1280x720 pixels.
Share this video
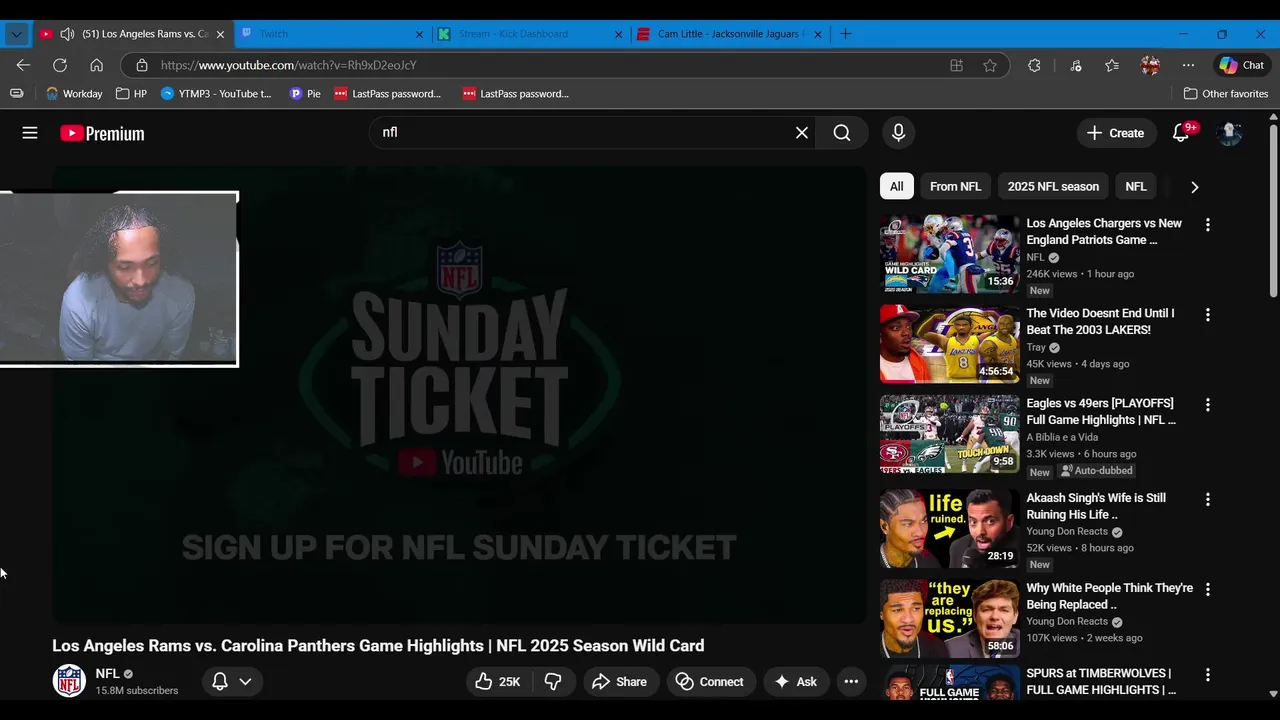click(620, 682)
